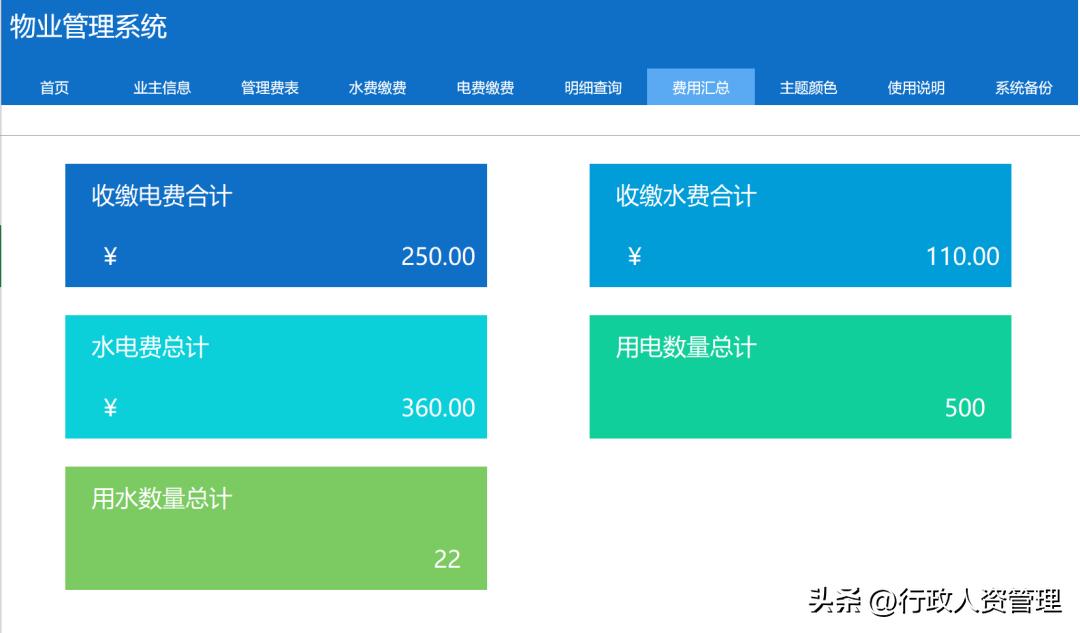
Task: Click the 110.00 water fee amount
Action: coord(960,257)
